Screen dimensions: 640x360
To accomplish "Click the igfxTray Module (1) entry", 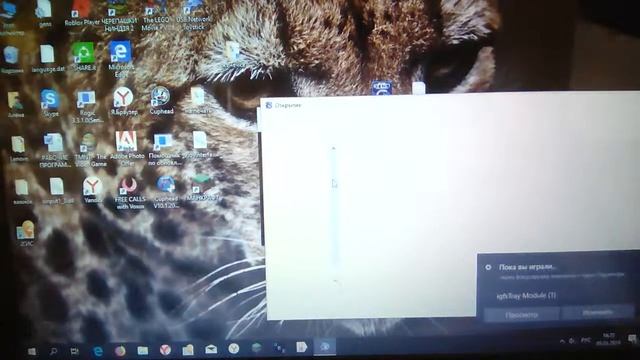I will [526, 296].
